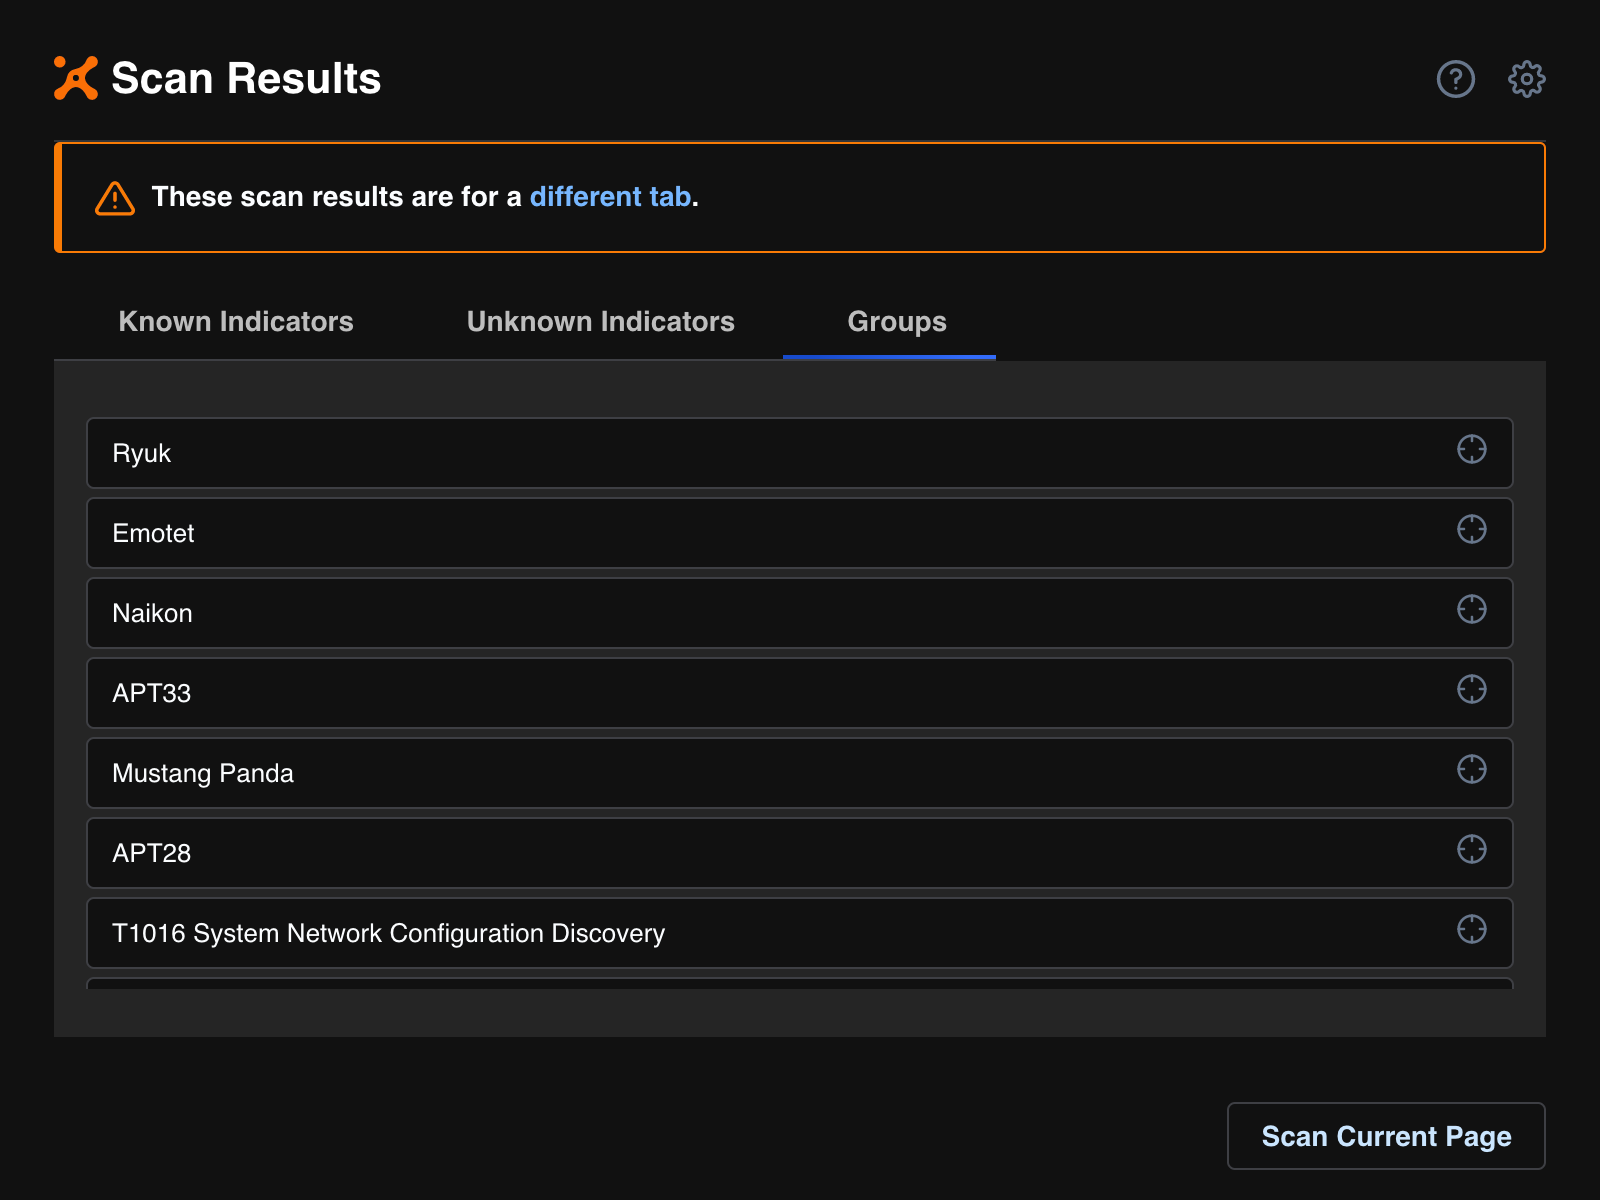Screen dimensions: 1600x1200
Task: Click the target icon for APT33
Action: pyautogui.click(x=1471, y=690)
